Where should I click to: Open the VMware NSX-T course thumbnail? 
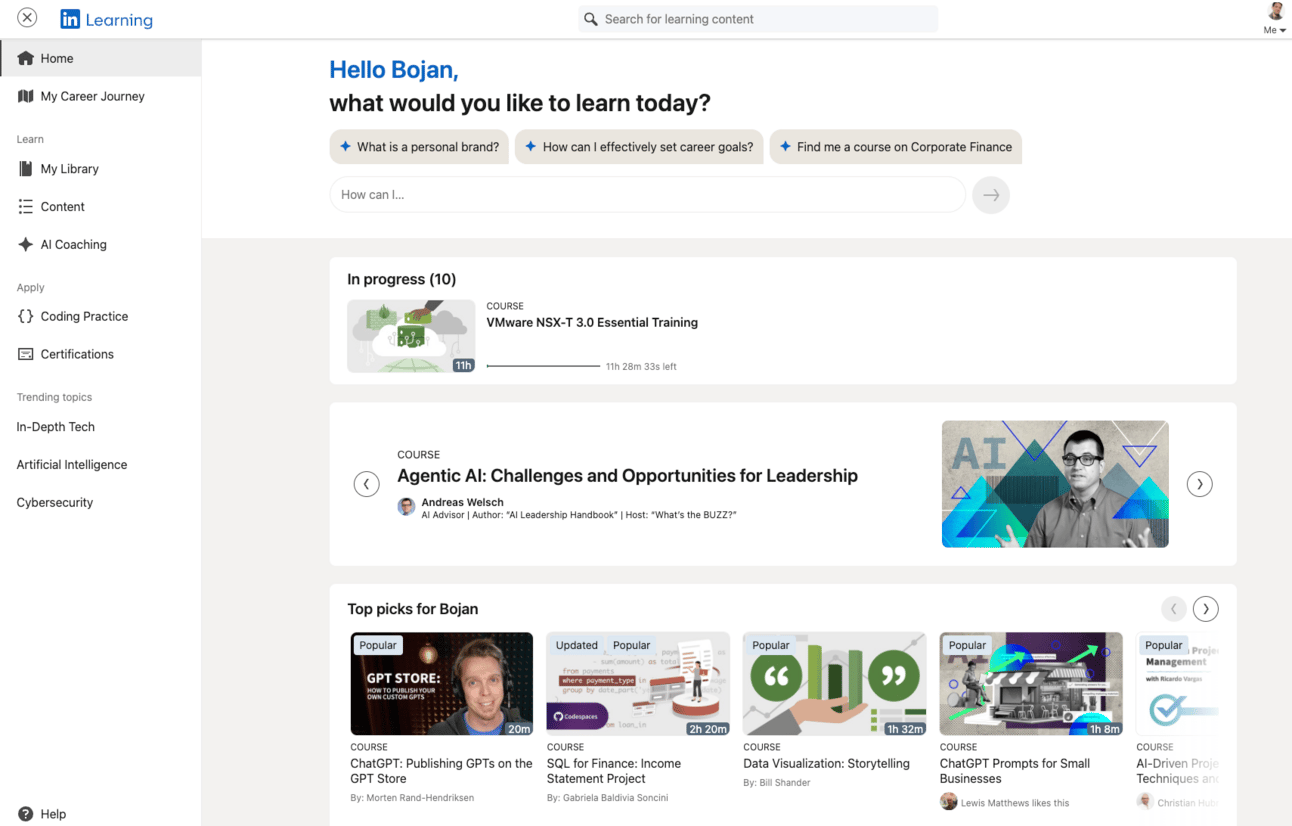tap(411, 336)
